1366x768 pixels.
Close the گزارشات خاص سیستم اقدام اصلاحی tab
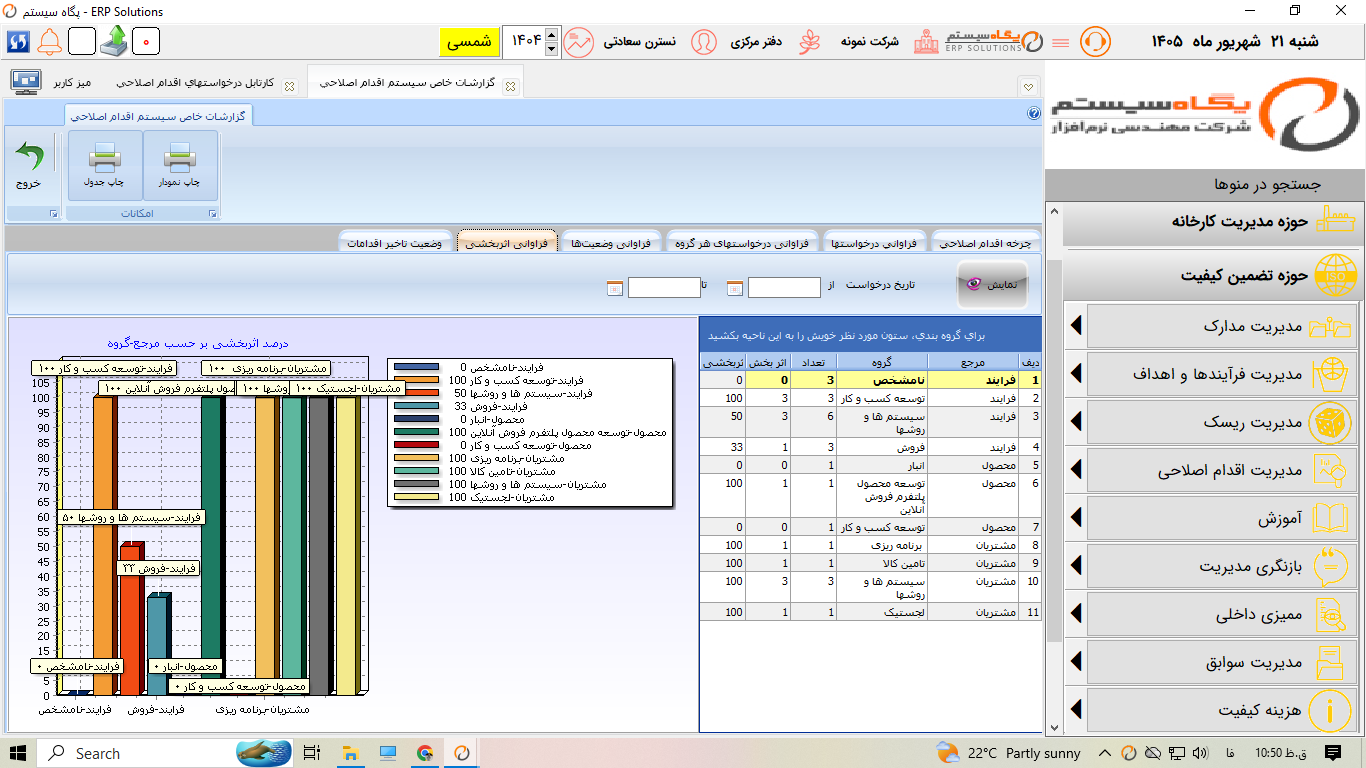tap(511, 86)
